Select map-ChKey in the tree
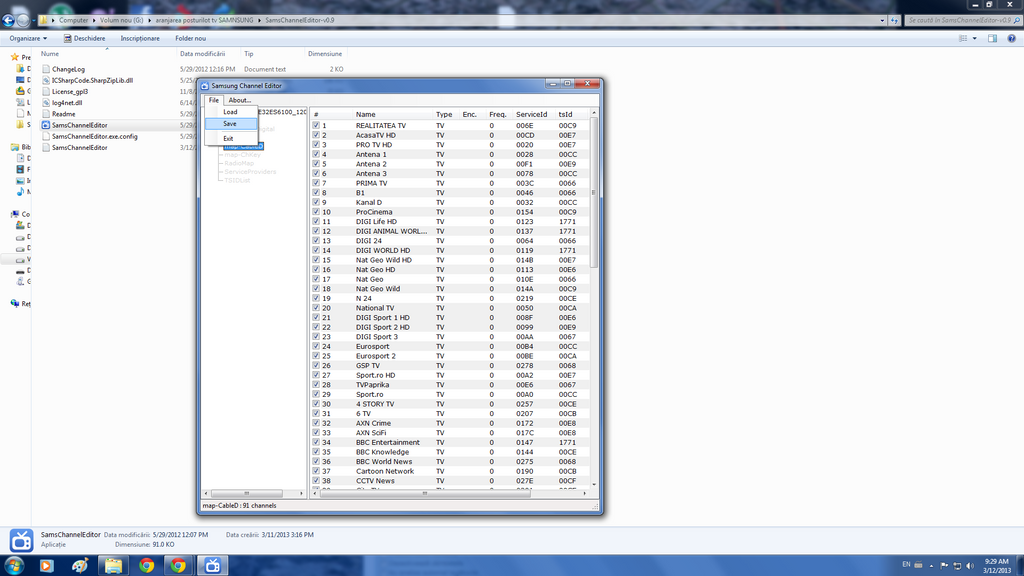The image size is (1024, 576). pos(242,155)
